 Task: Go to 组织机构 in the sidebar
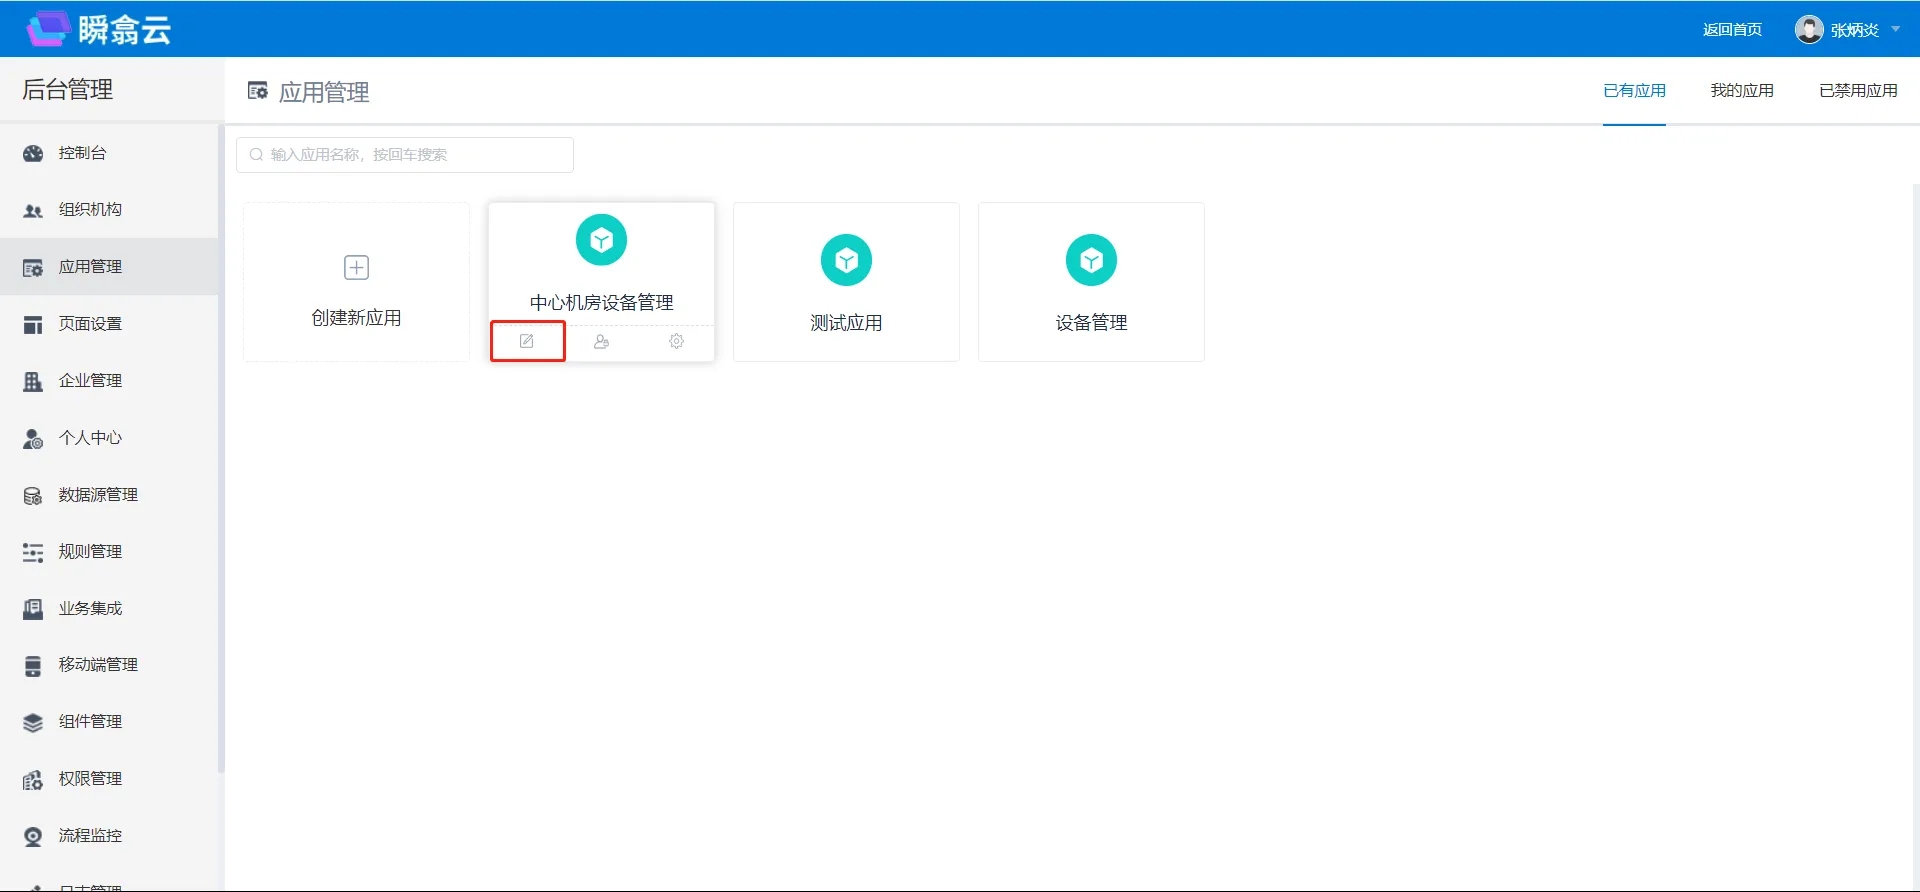(x=90, y=210)
